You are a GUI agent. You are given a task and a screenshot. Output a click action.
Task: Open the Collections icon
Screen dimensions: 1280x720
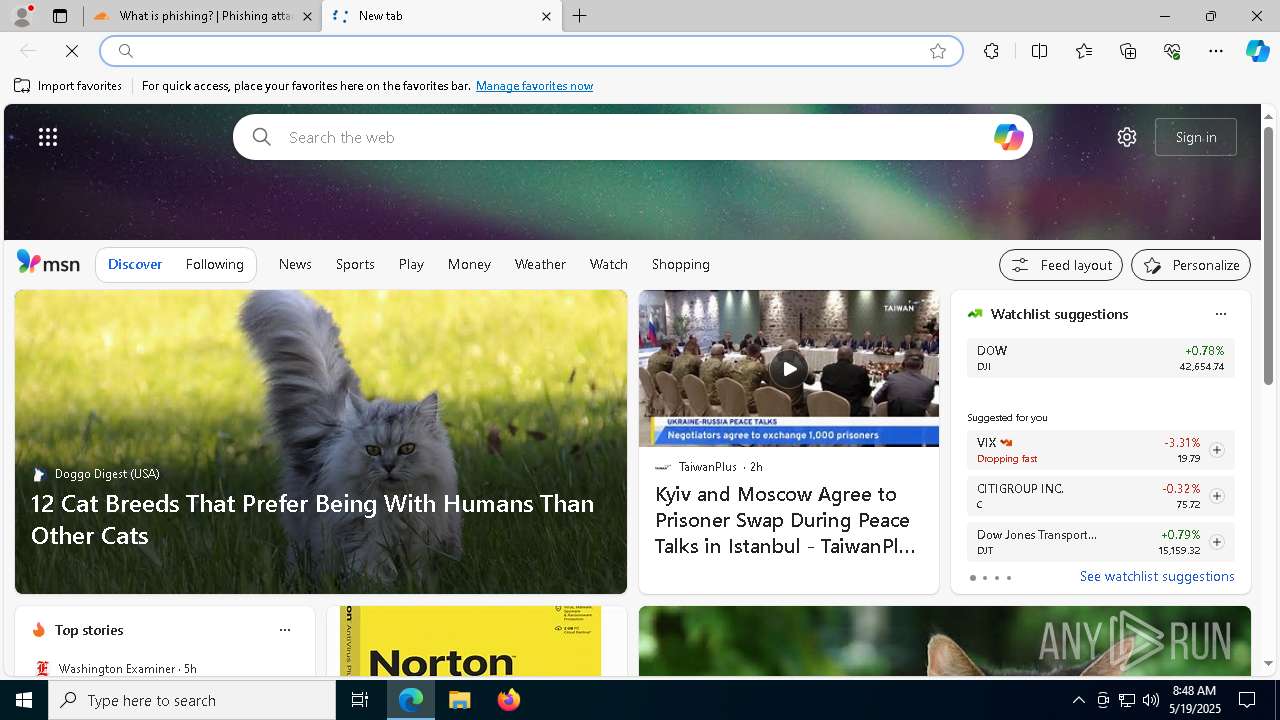1128,51
